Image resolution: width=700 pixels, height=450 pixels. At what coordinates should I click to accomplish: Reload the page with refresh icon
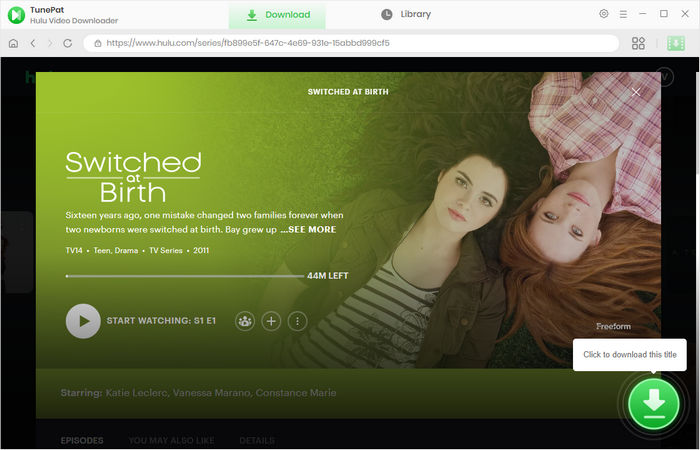point(68,43)
